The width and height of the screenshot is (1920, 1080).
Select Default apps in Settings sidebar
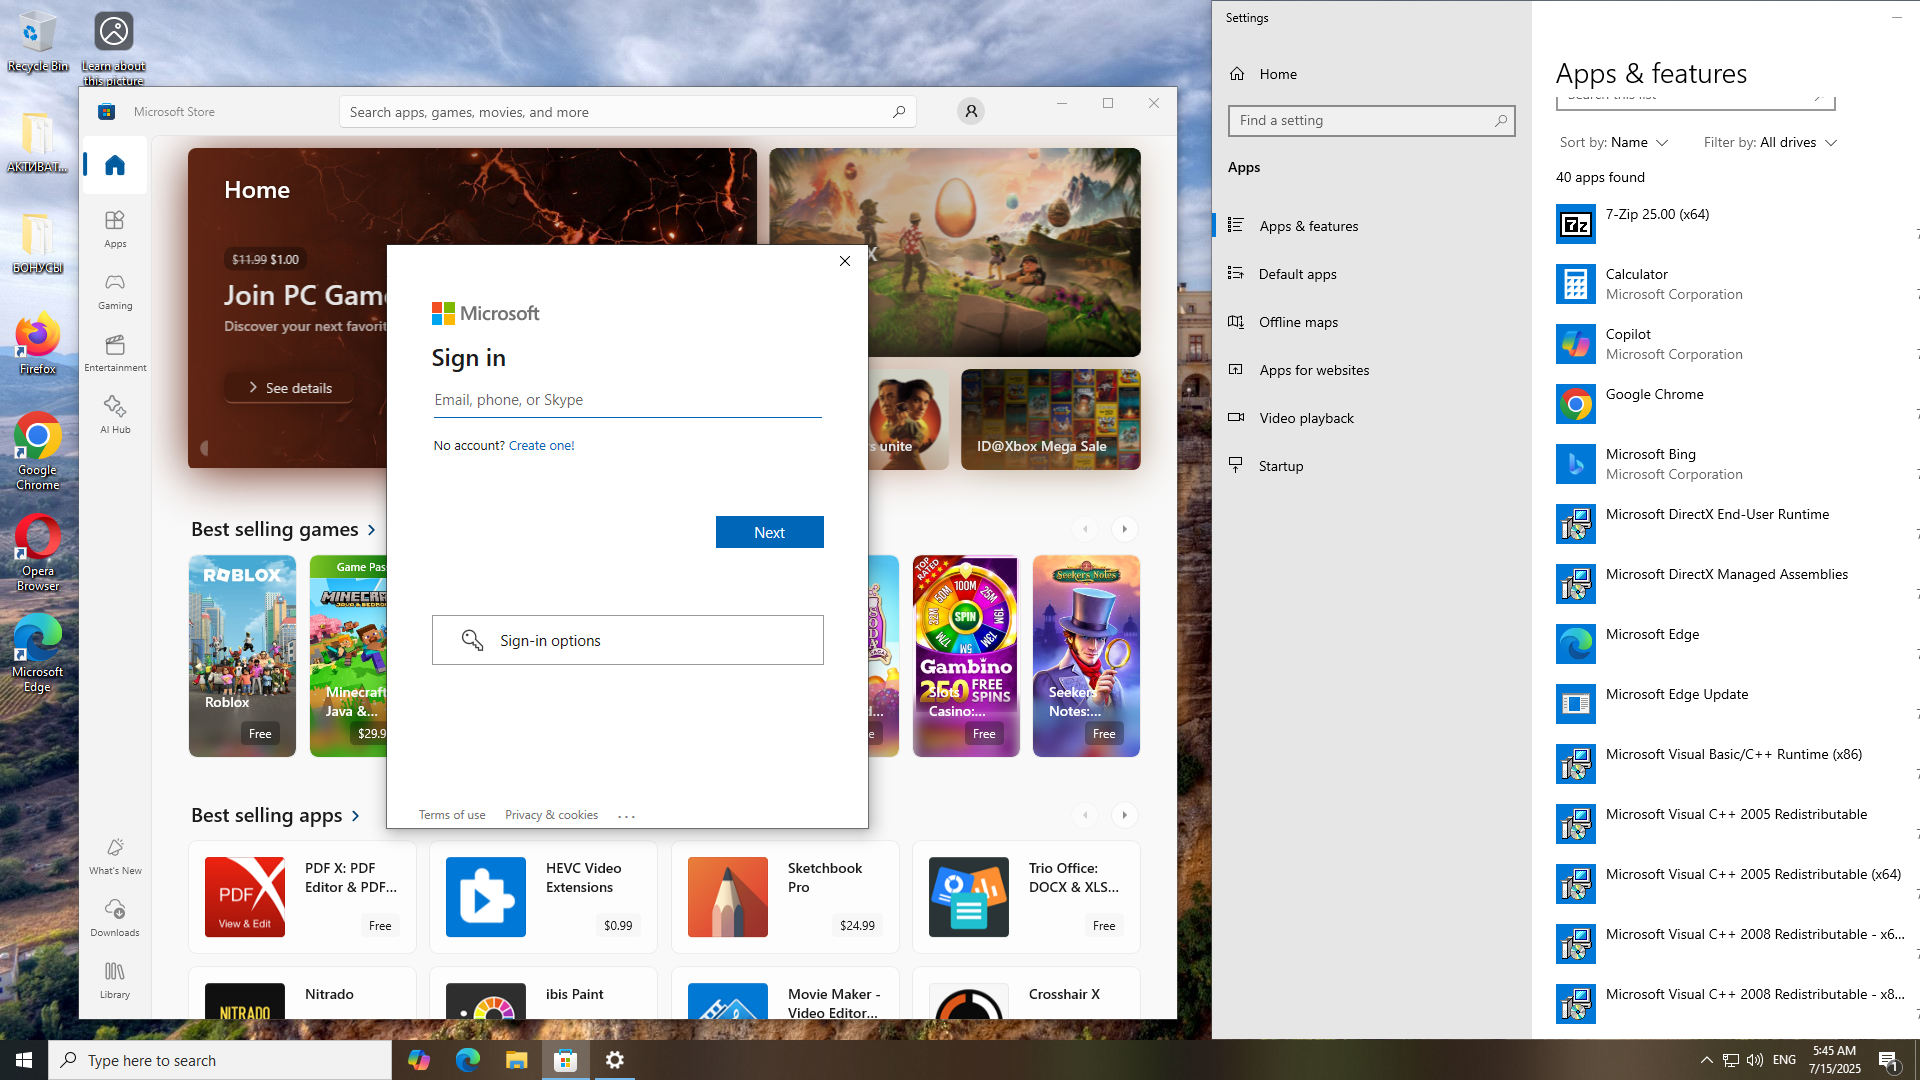click(x=1371, y=274)
